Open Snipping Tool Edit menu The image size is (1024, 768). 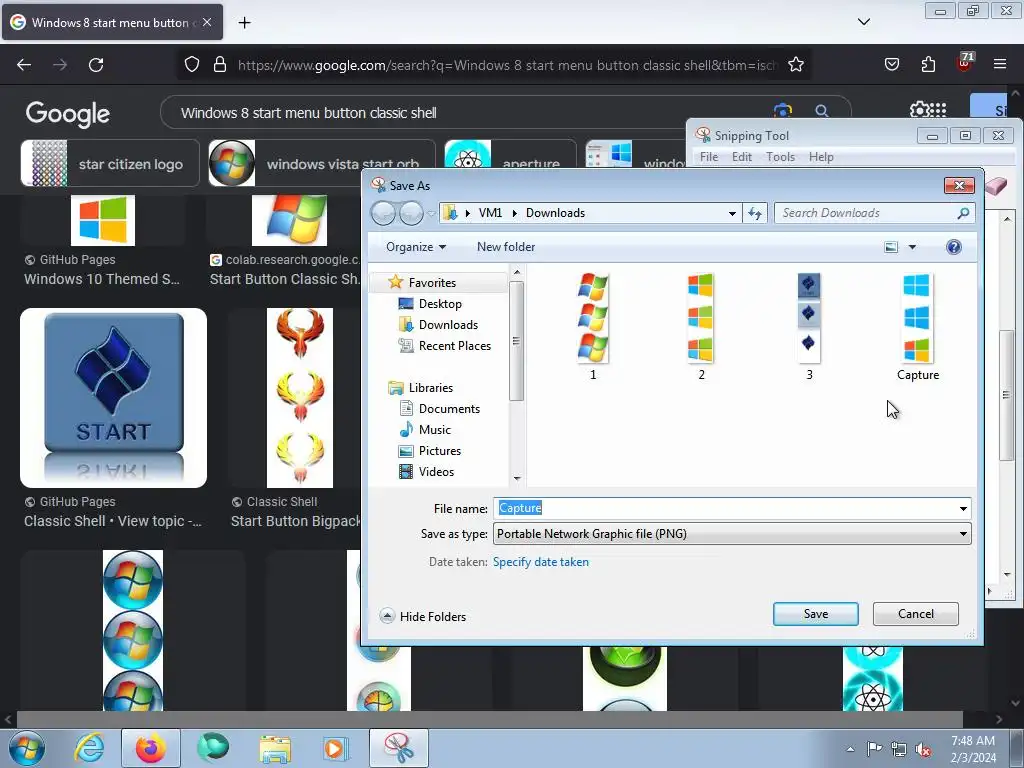(741, 157)
